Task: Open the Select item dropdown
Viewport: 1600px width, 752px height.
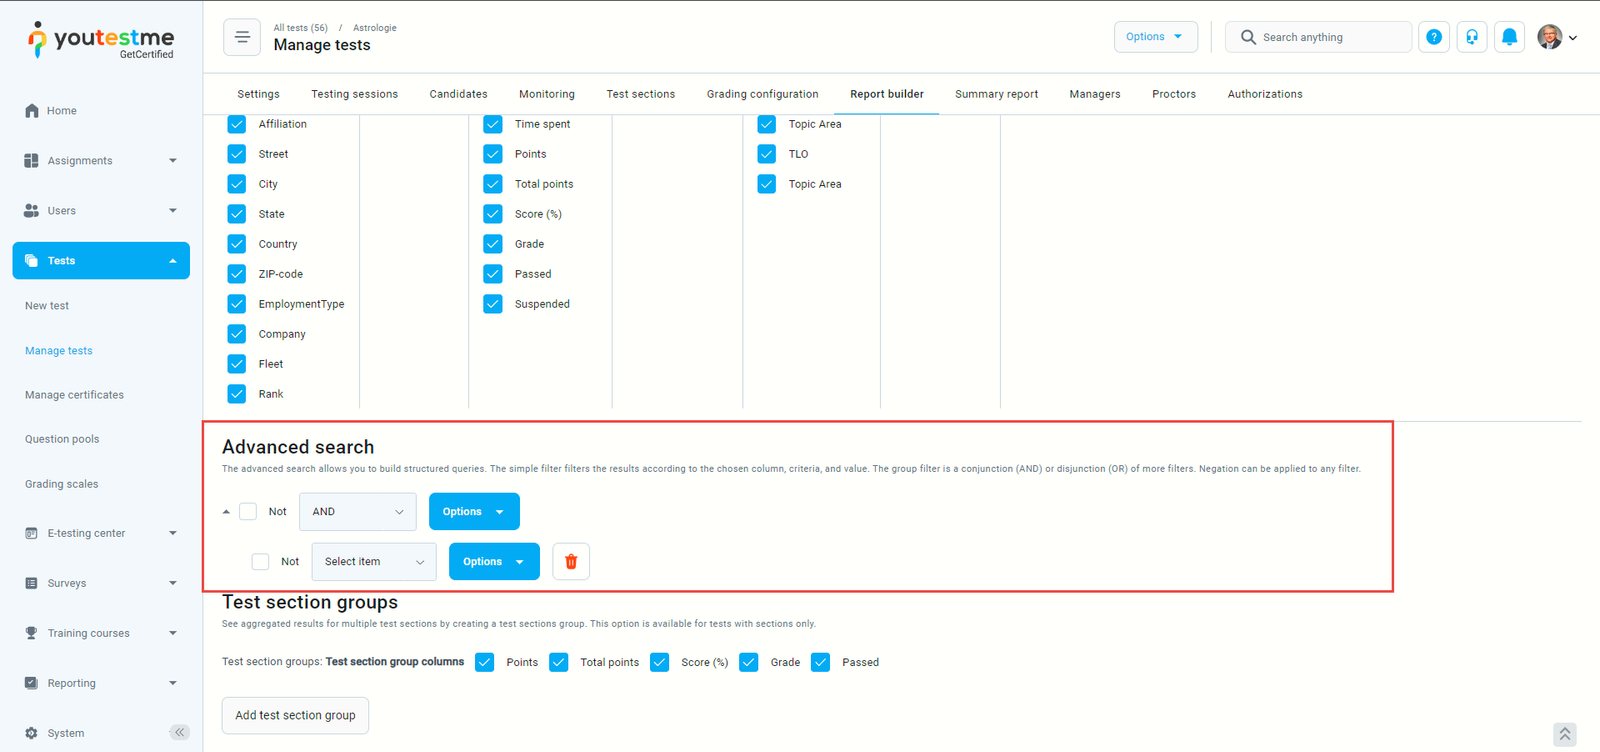Action: tap(374, 562)
